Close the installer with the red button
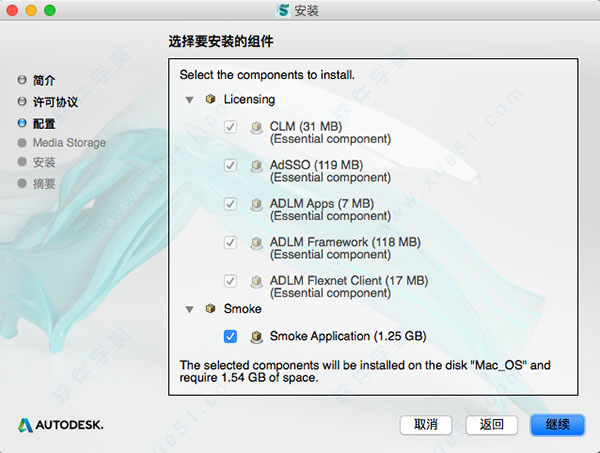The height and width of the screenshot is (453, 600). (12, 10)
